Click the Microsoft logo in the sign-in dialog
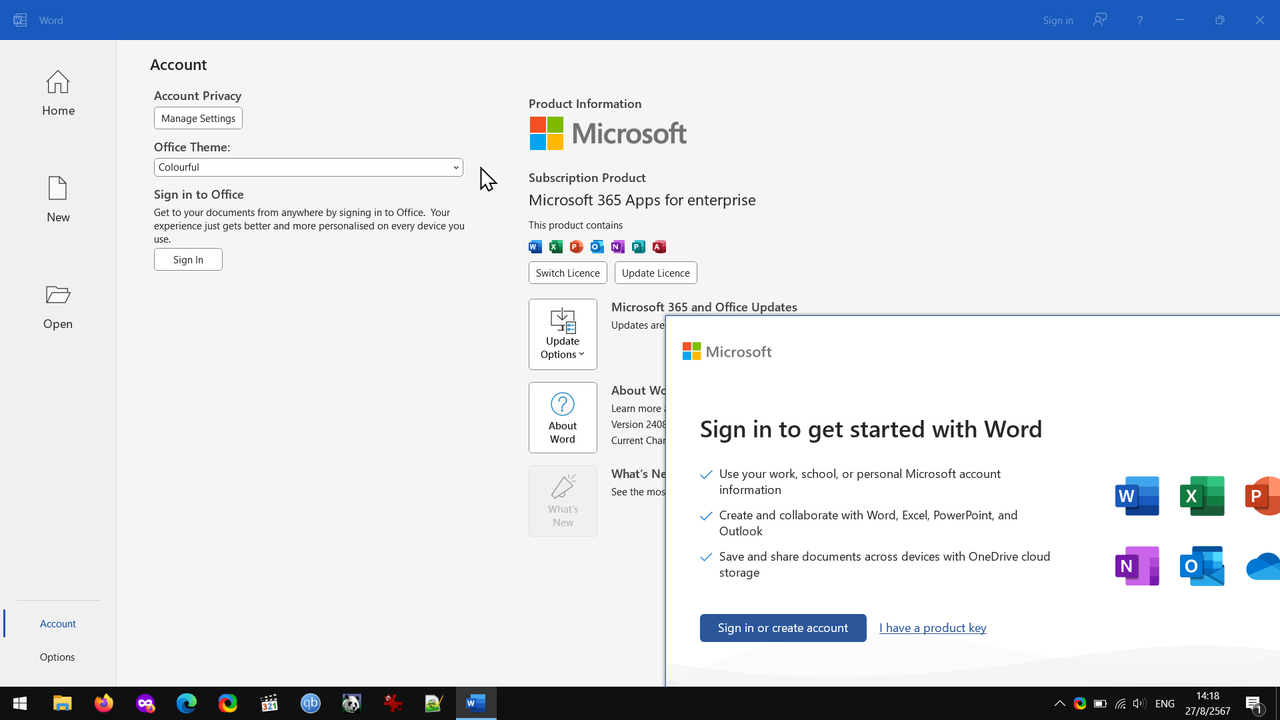Screen dimensions: 1280x720 [x=727, y=351]
